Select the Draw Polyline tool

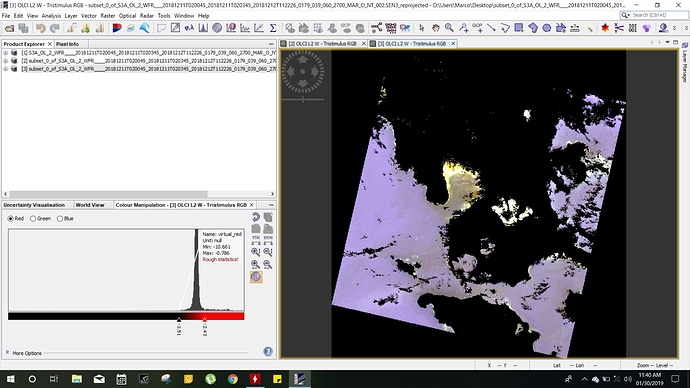click(505, 28)
